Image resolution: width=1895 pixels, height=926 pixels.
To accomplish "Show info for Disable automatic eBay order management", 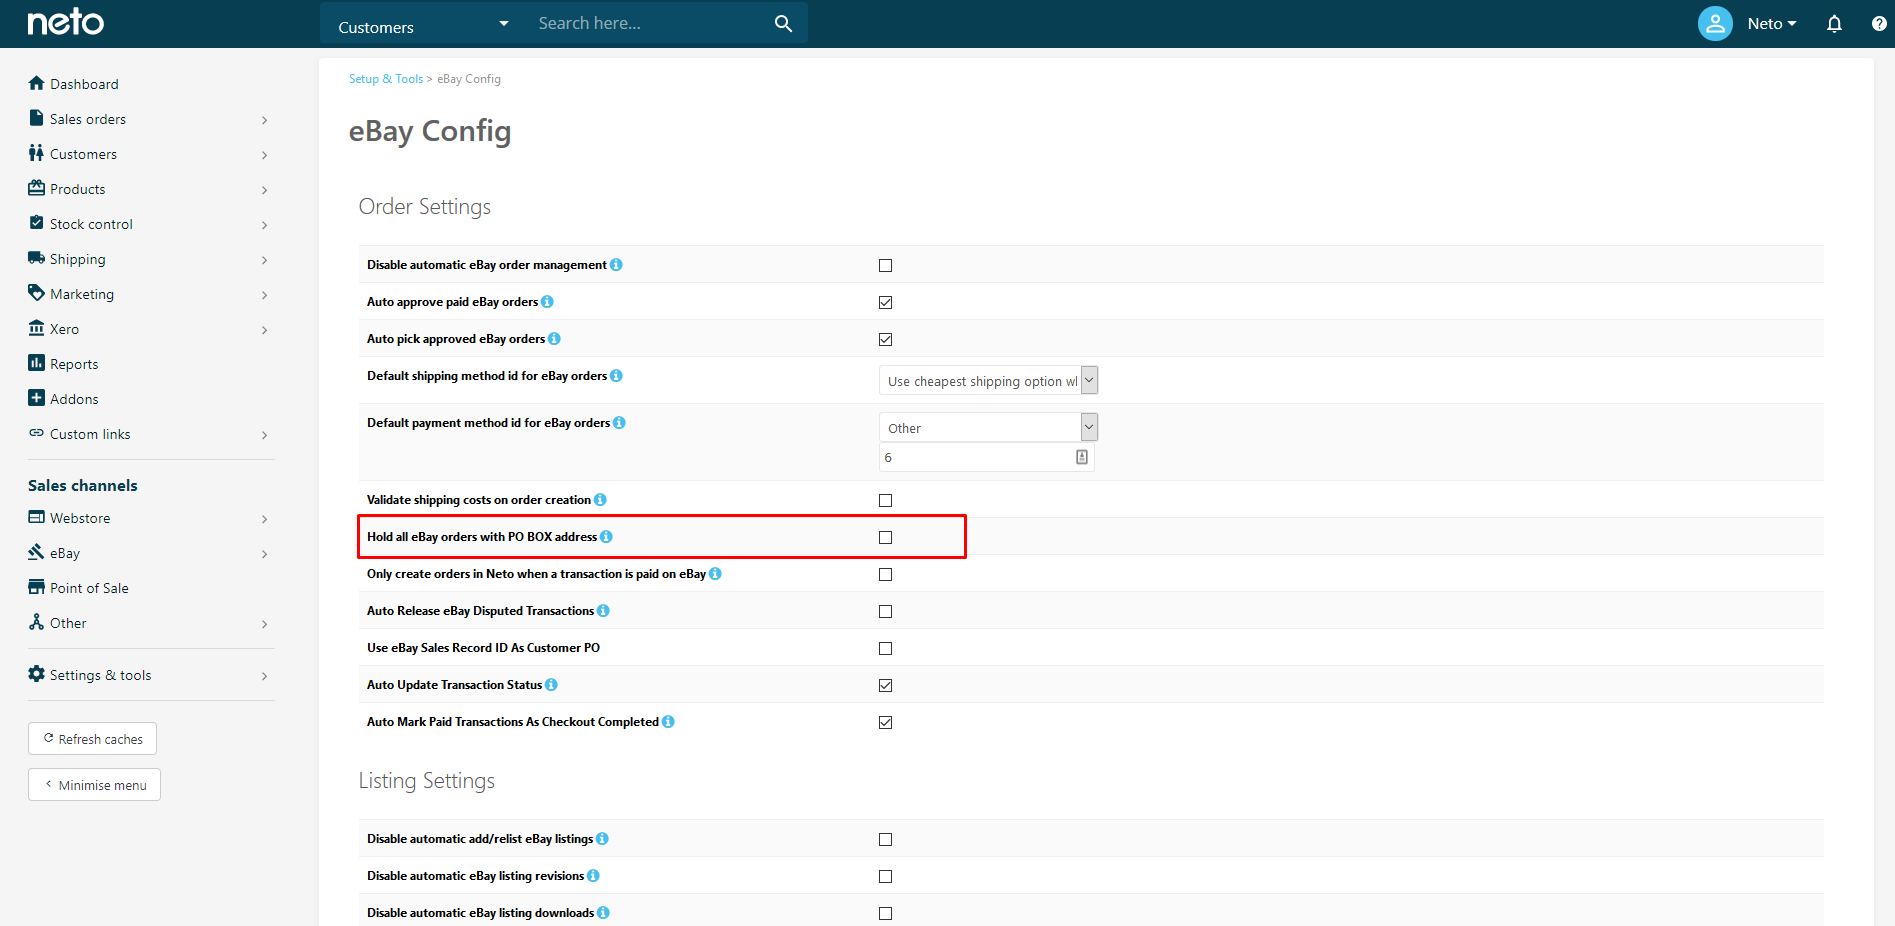I will pyautogui.click(x=616, y=265).
